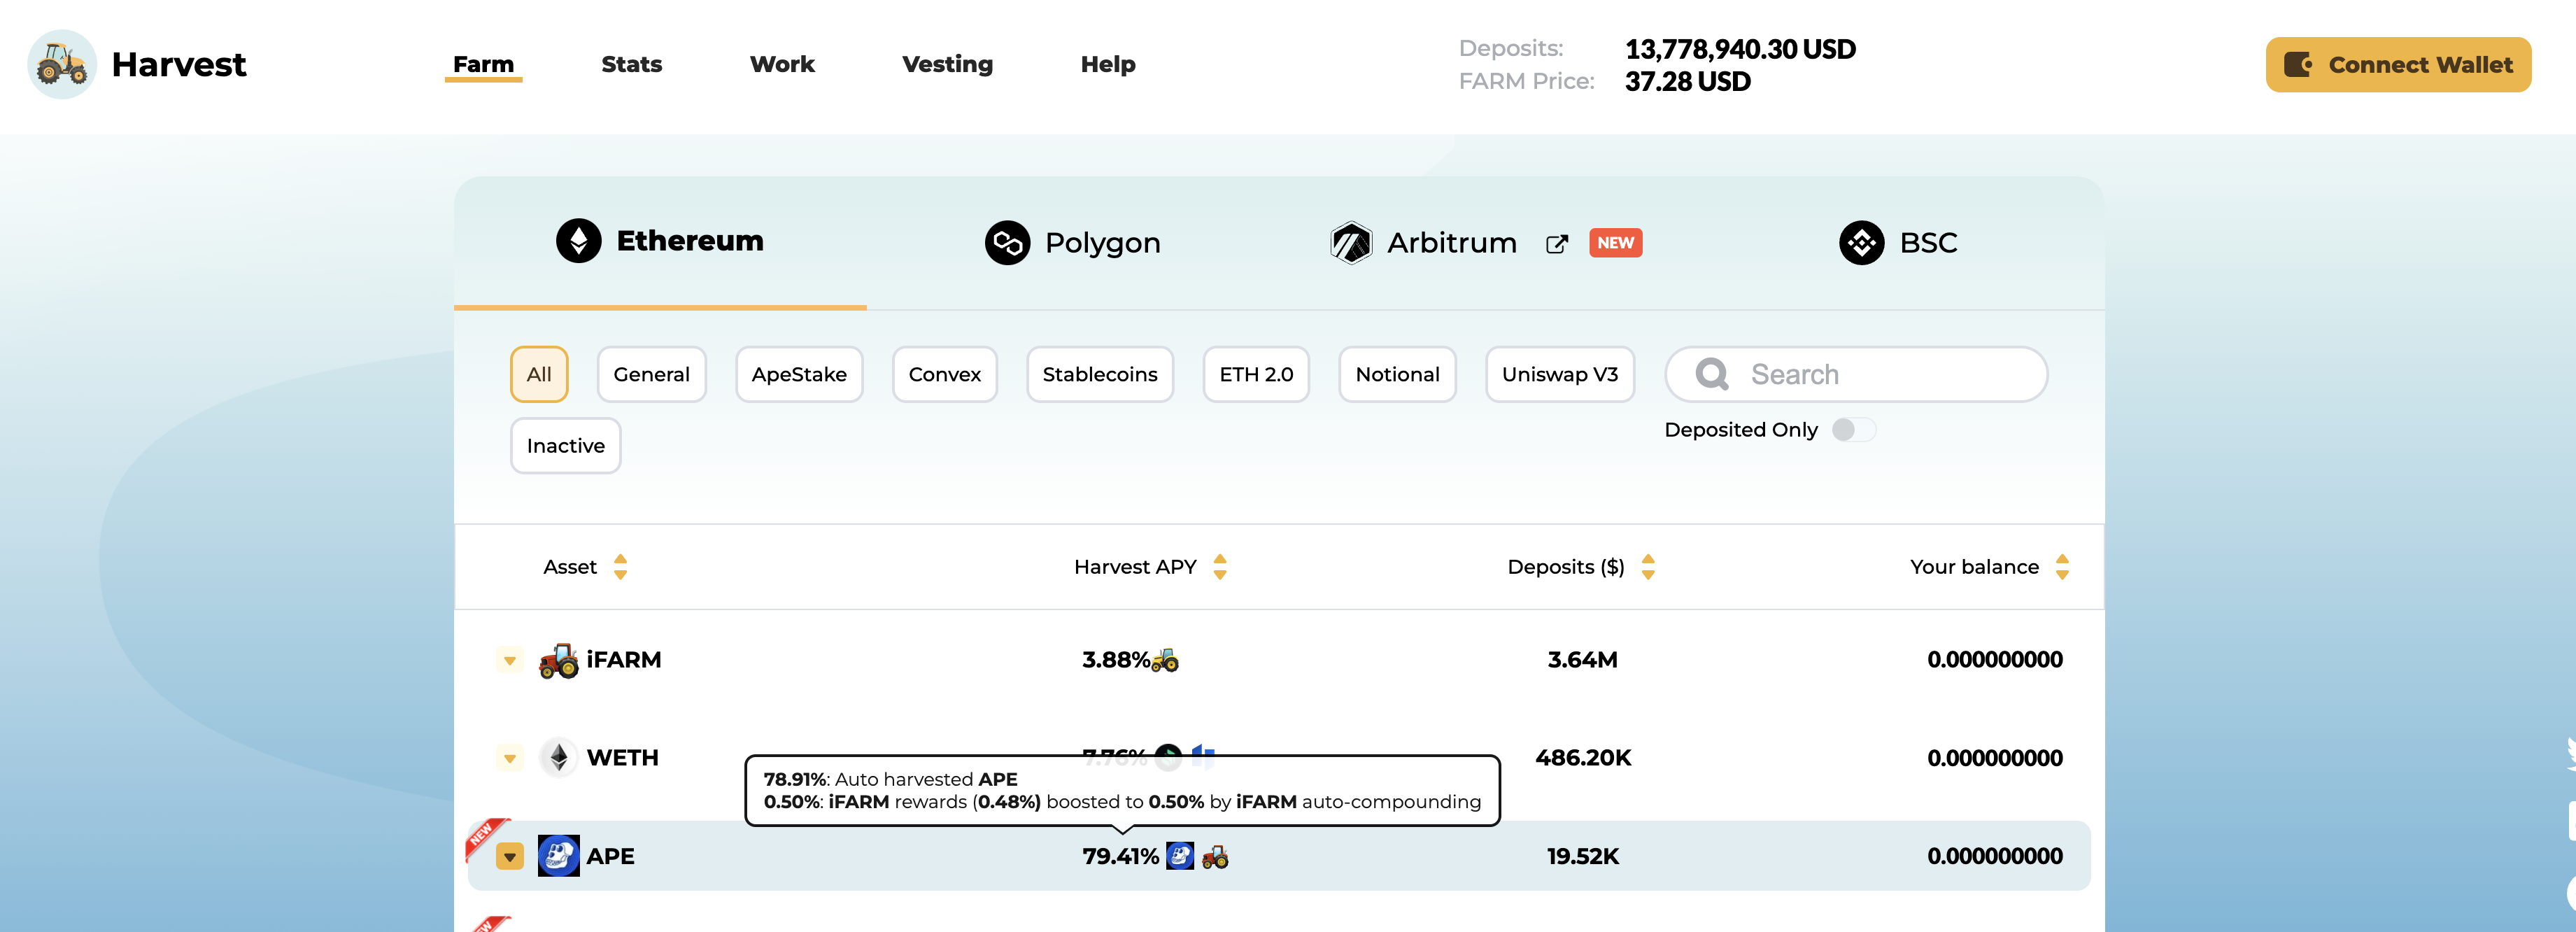Expand the WETH row details

(510, 758)
